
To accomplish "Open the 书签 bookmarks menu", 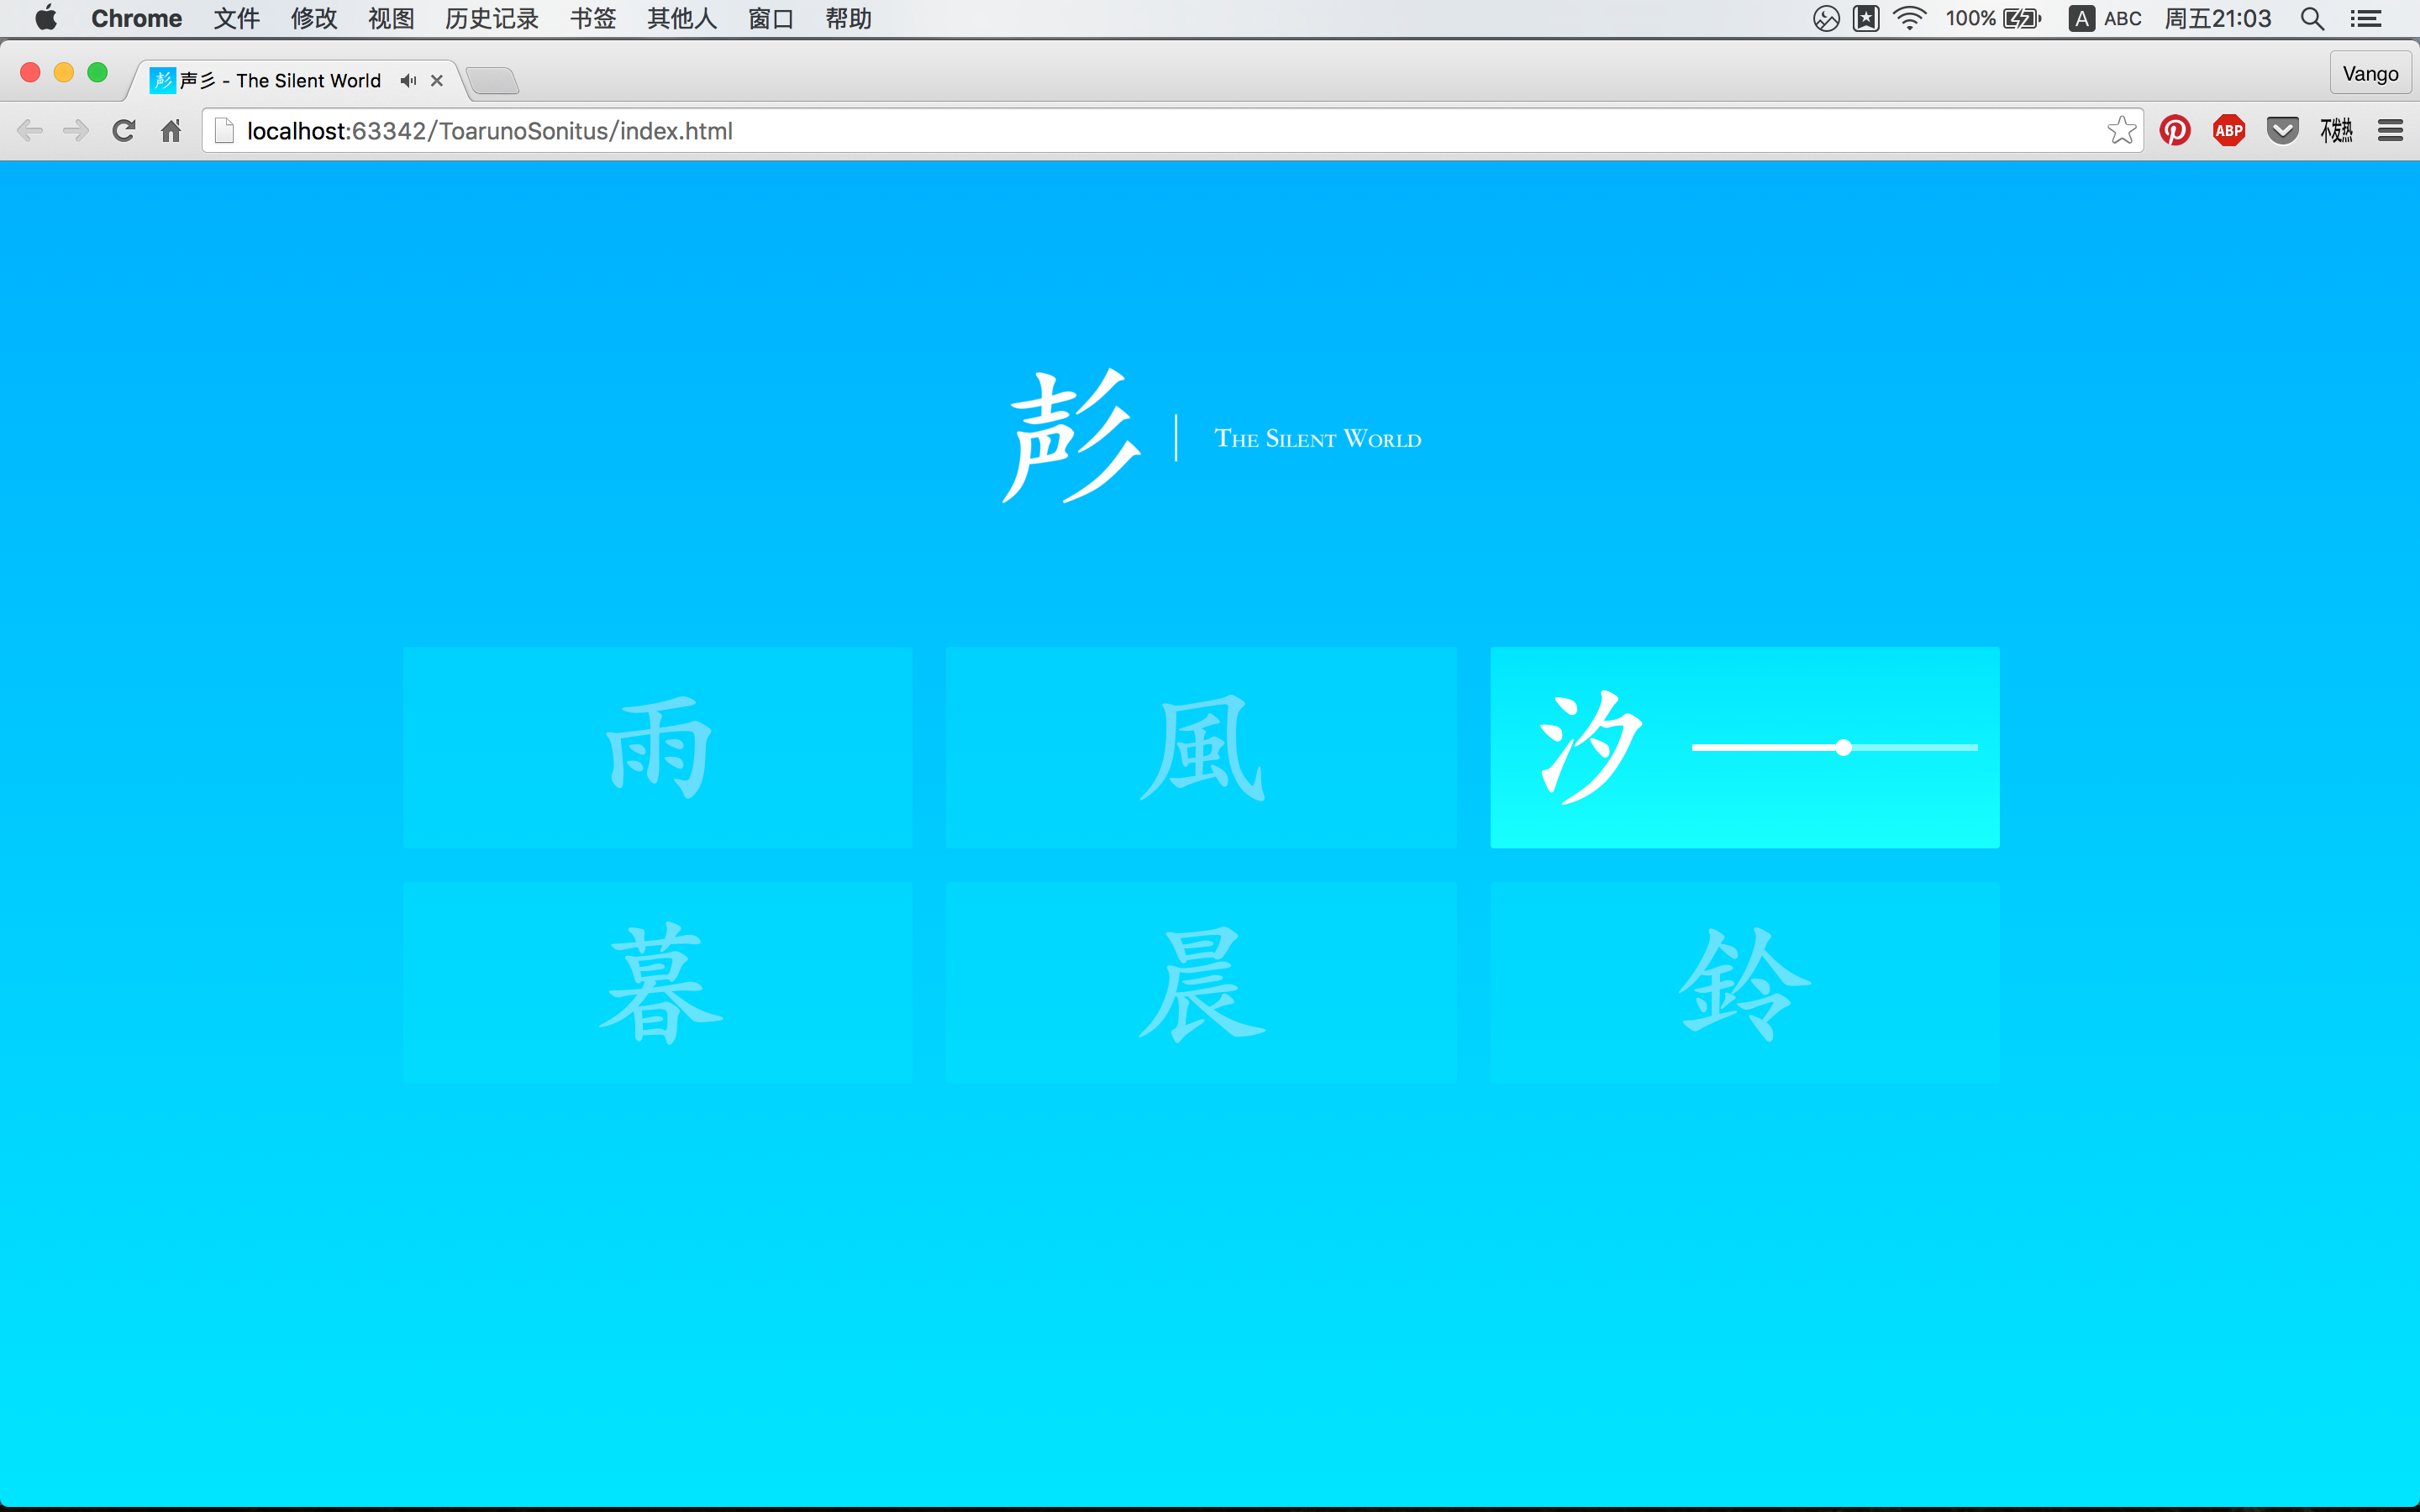I will [x=592, y=19].
